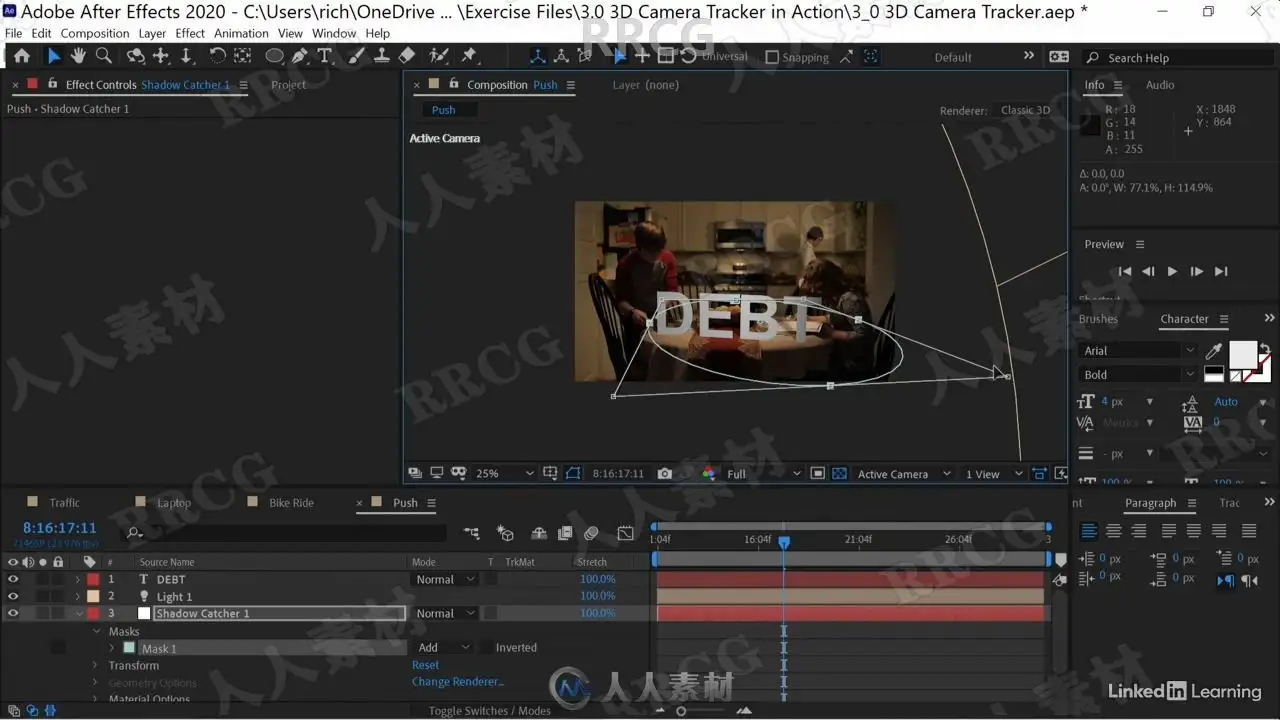
Task: Toggle Faux Bold style left-to-right paragraph direction
Action: pos(1225,580)
